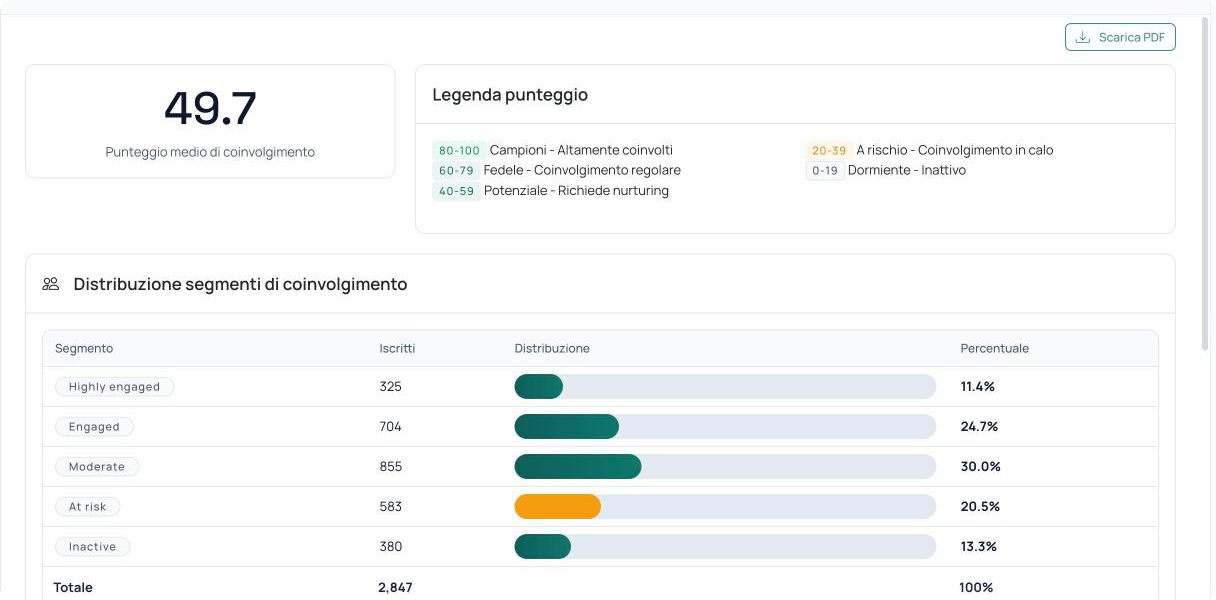1216x600 pixels.
Task: Click the orange At risk distribution bar
Action: click(558, 507)
